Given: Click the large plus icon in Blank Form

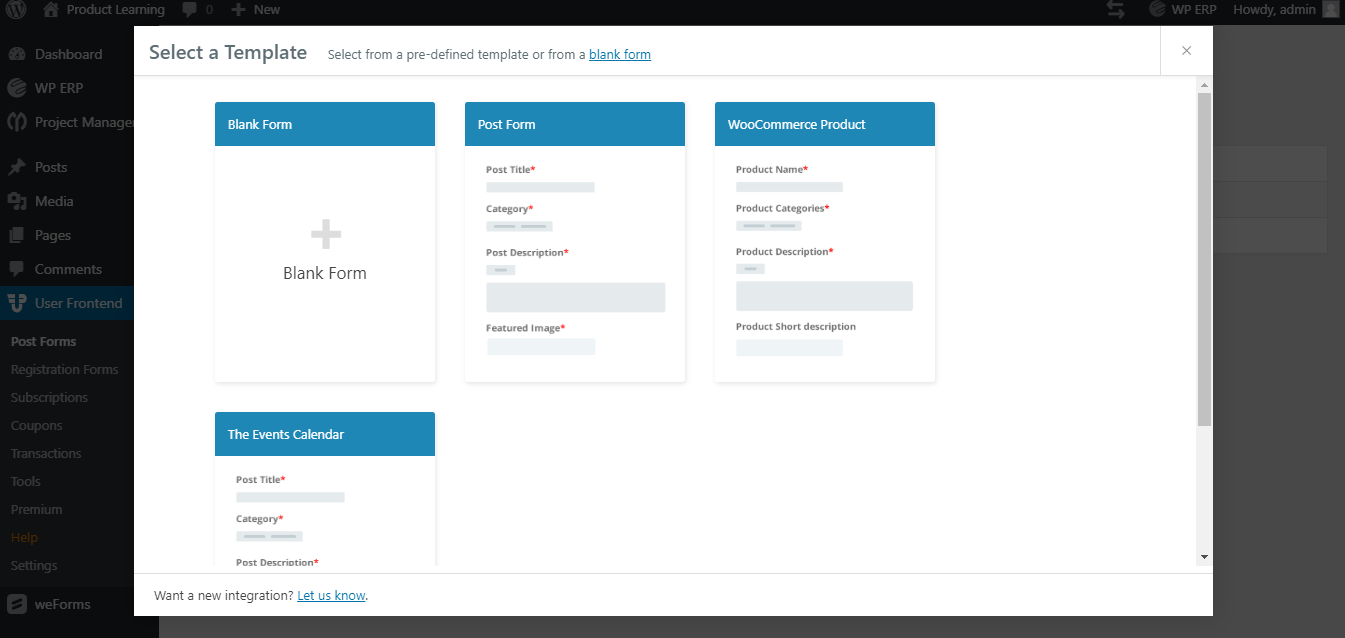Looking at the screenshot, I should click(325, 235).
